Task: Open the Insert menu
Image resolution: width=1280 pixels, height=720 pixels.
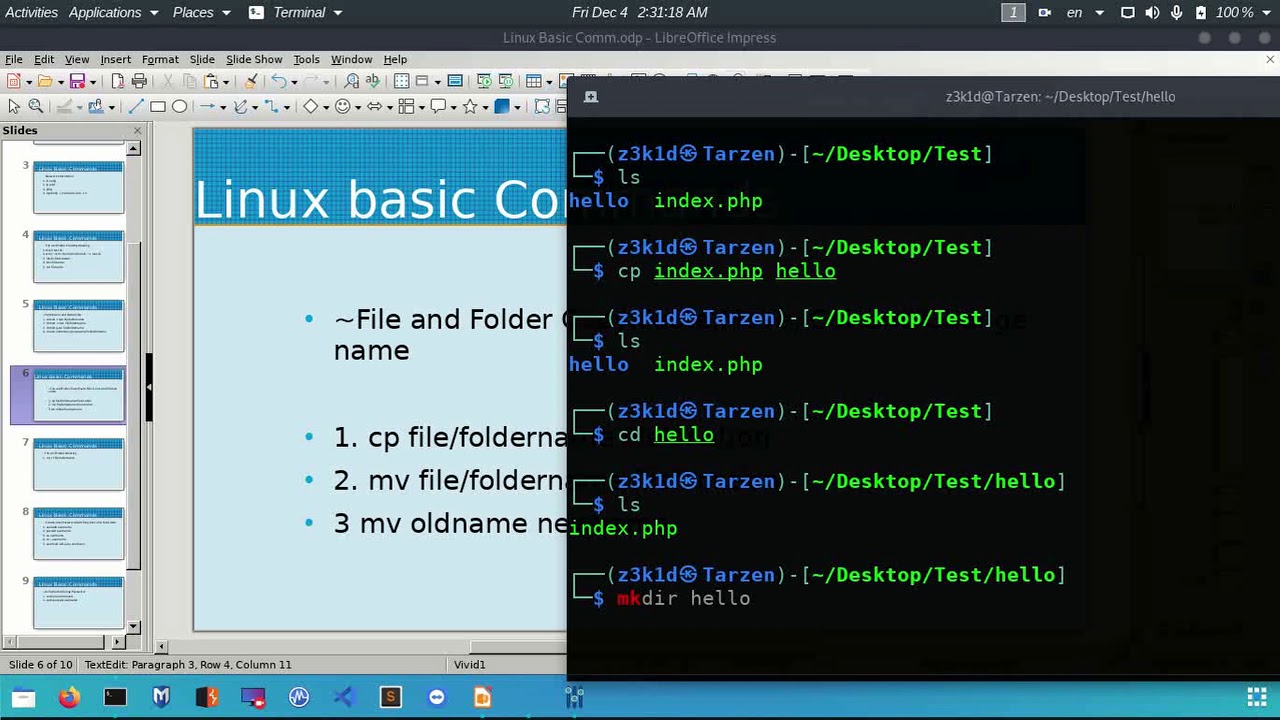Action: pyautogui.click(x=115, y=59)
